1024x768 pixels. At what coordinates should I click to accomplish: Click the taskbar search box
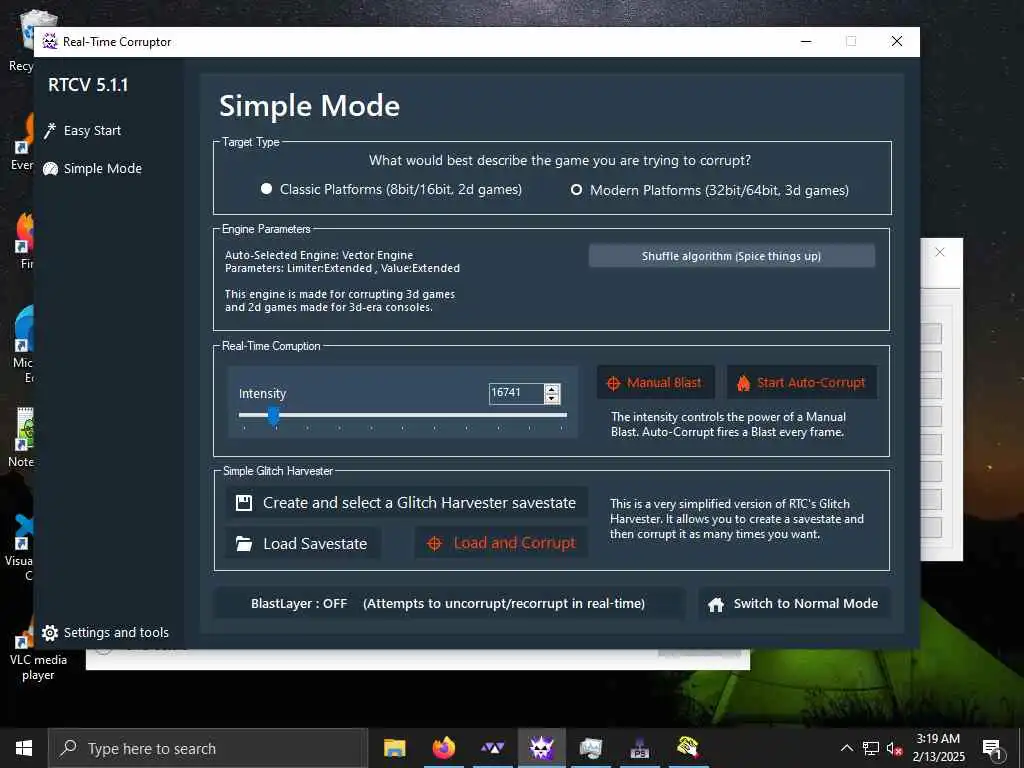[x=208, y=748]
